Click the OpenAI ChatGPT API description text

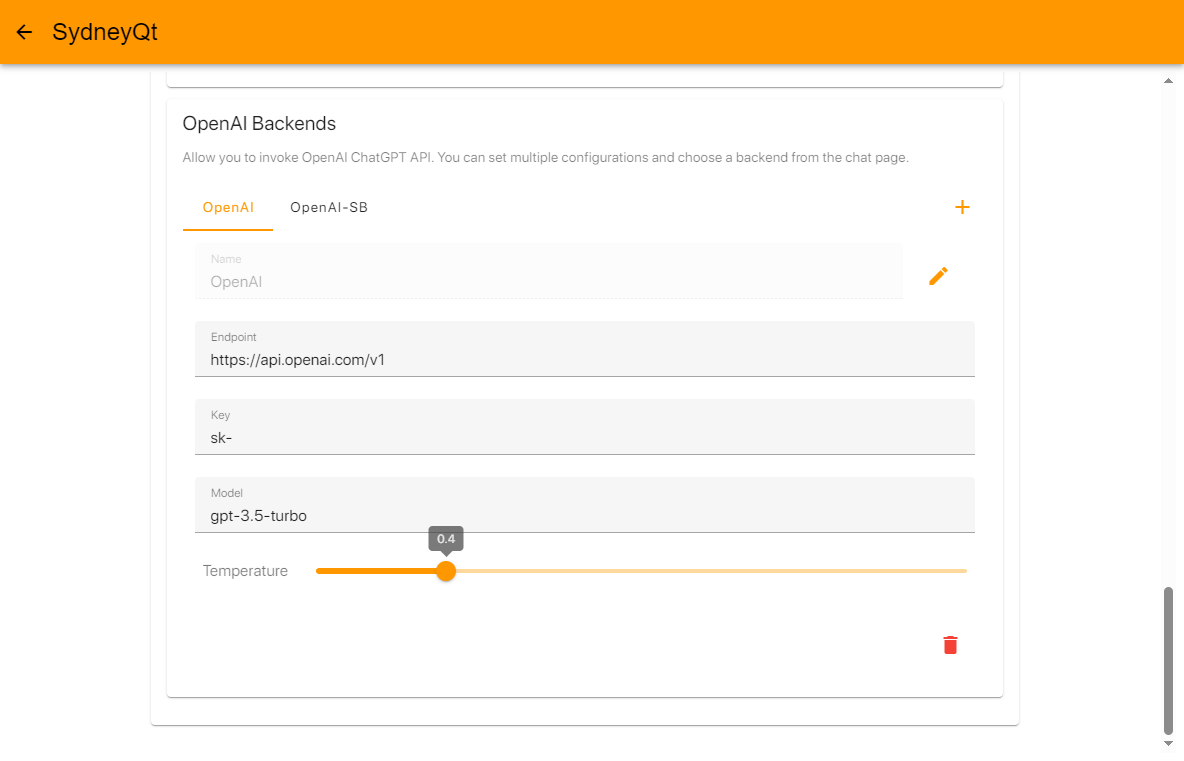tap(545, 158)
